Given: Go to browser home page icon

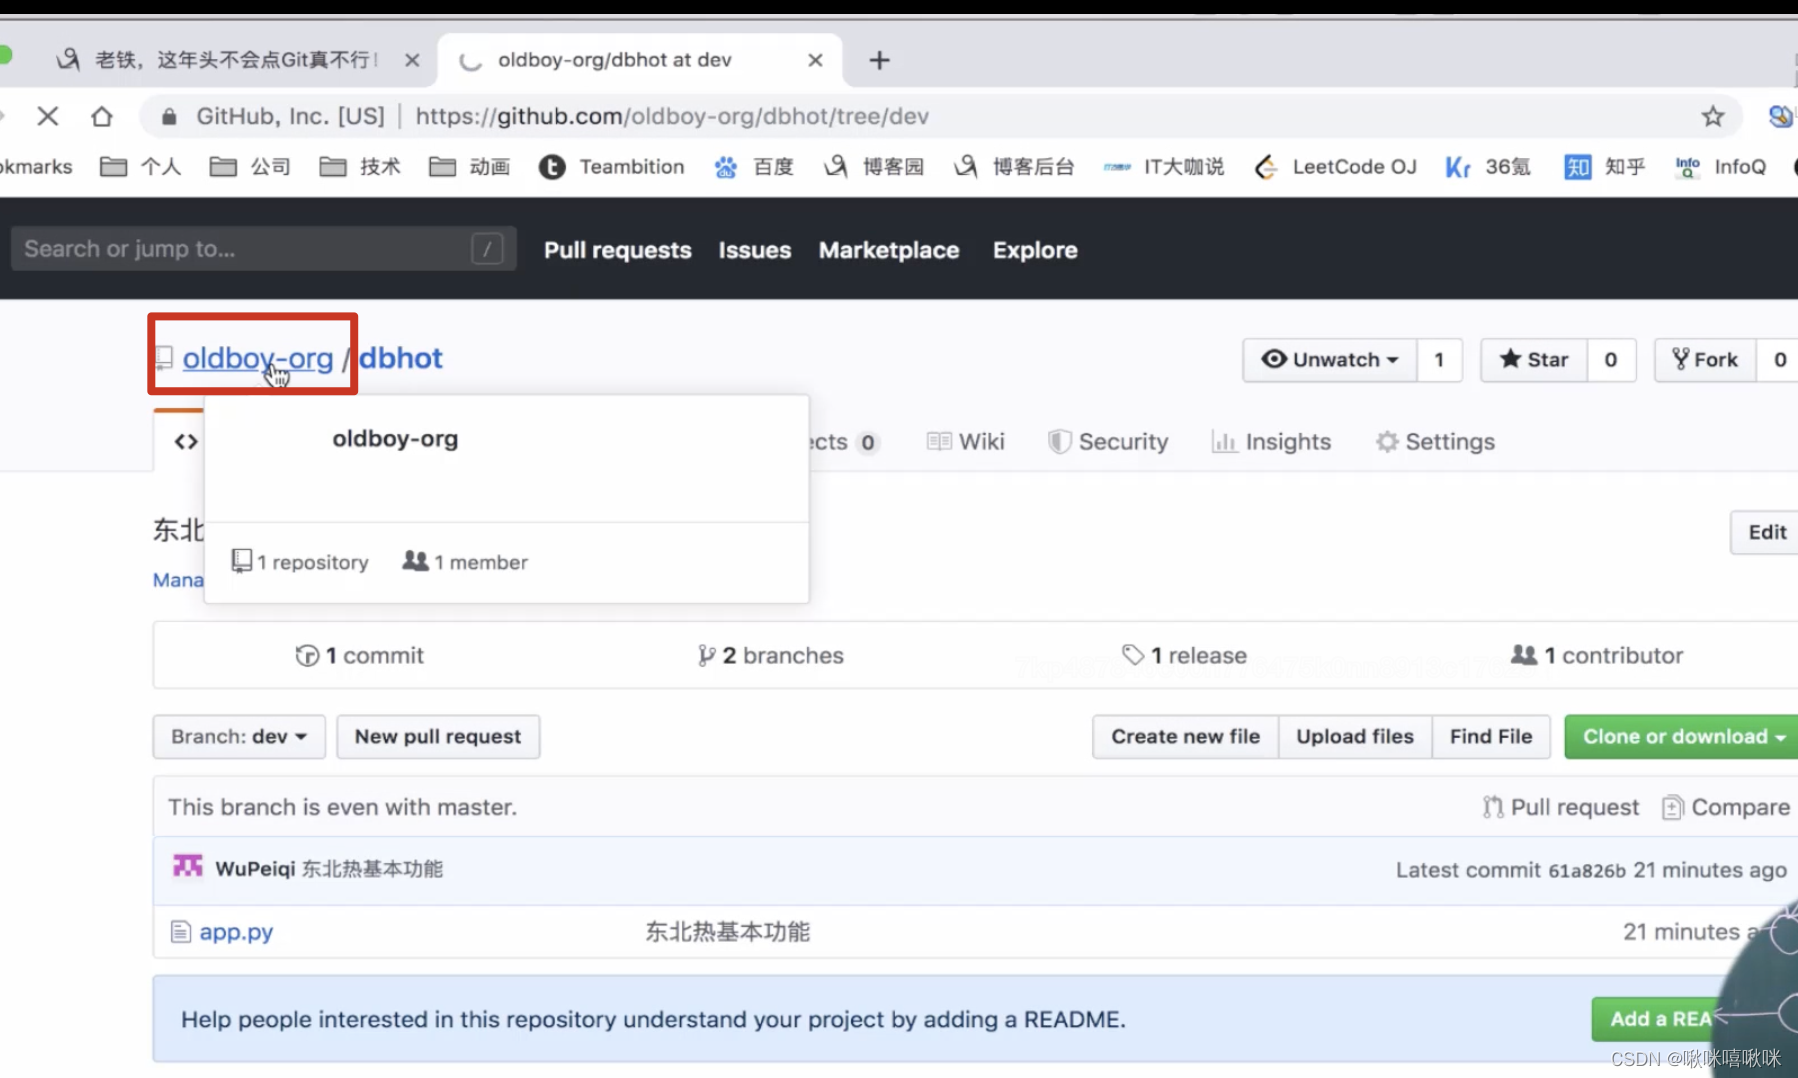Looking at the screenshot, I should [x=101, y=117].
